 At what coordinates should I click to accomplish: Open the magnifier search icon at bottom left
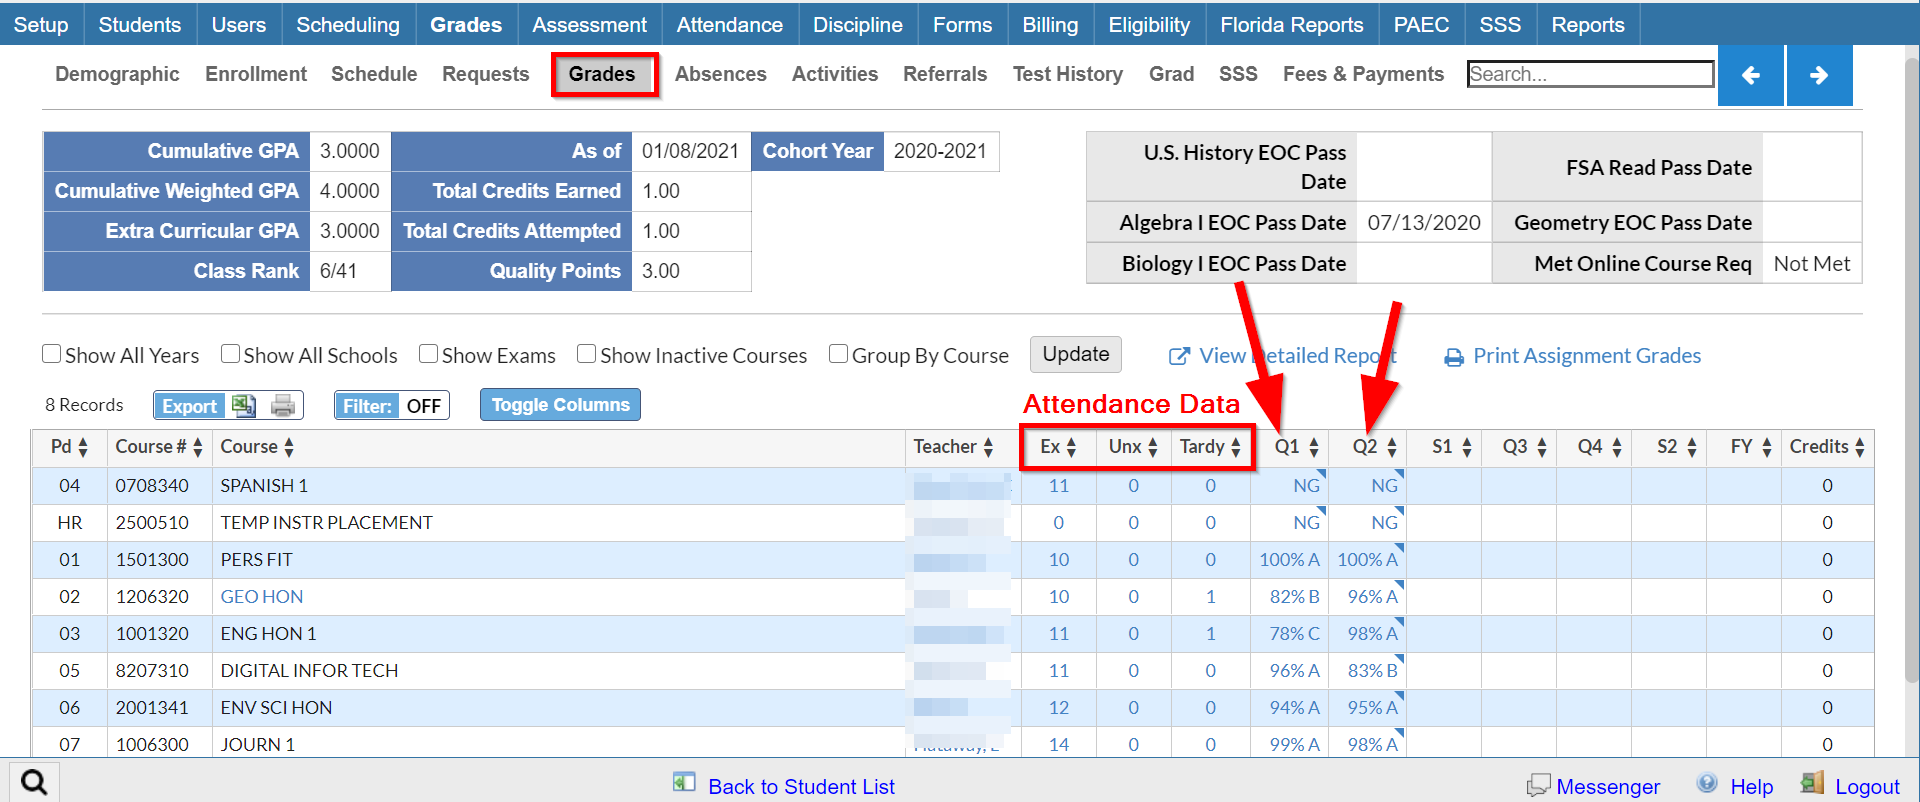(x=34, y=782)
